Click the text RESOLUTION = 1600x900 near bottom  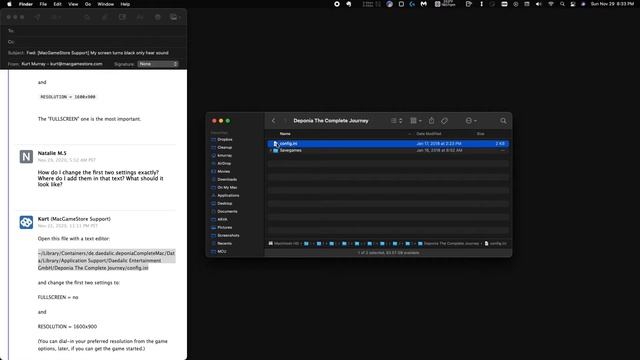(67, 327)
